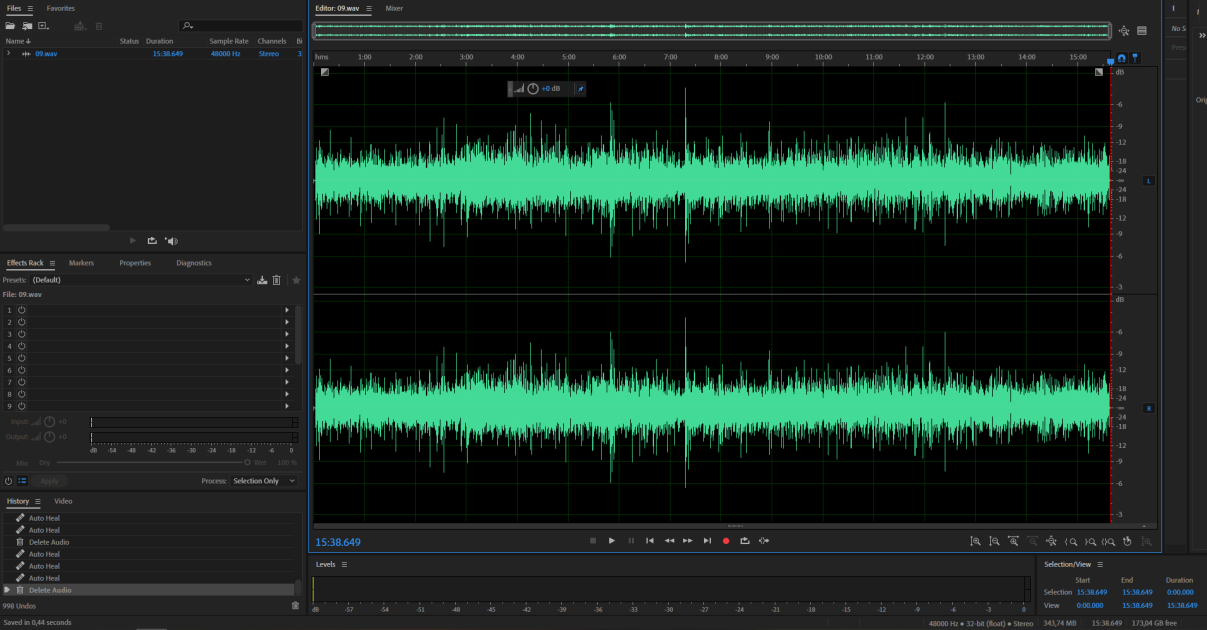
Task: Sort files by Sample Rate column
Action: coord(229,41)
